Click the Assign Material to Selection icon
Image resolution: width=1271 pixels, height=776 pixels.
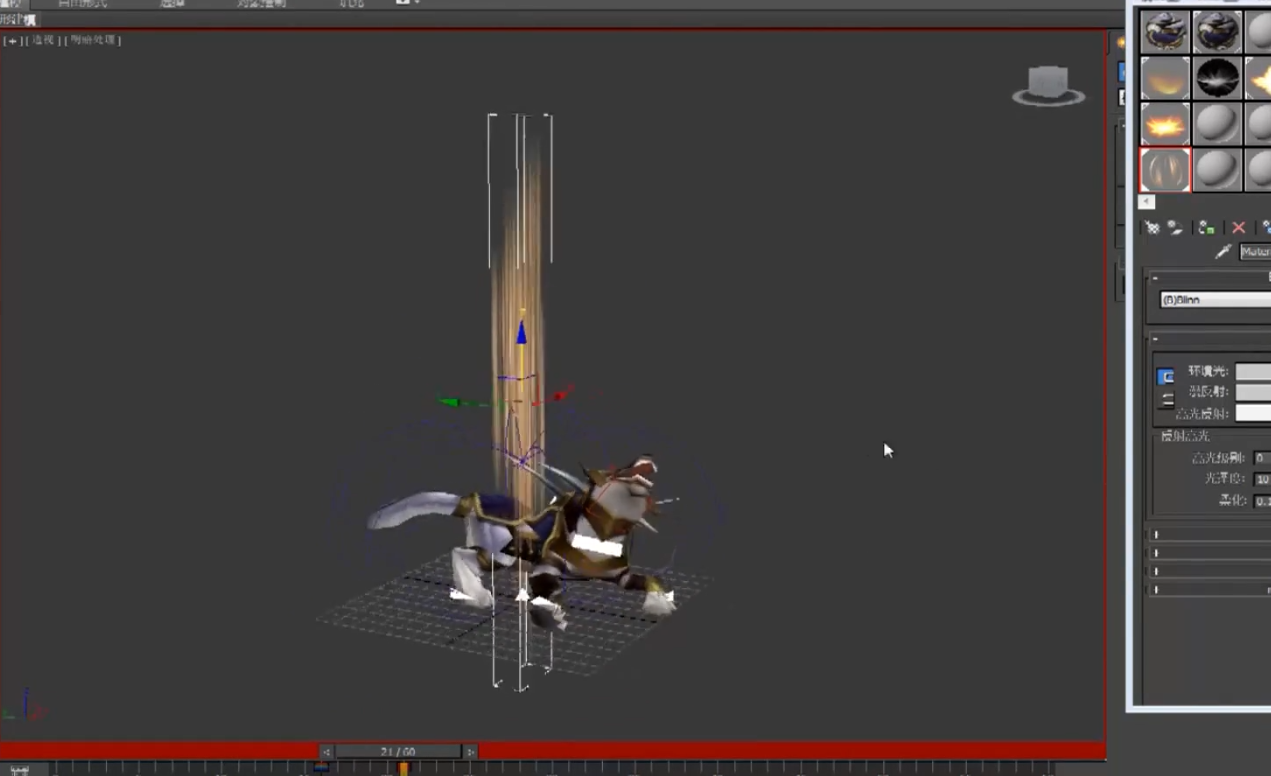coord(1207,228)
